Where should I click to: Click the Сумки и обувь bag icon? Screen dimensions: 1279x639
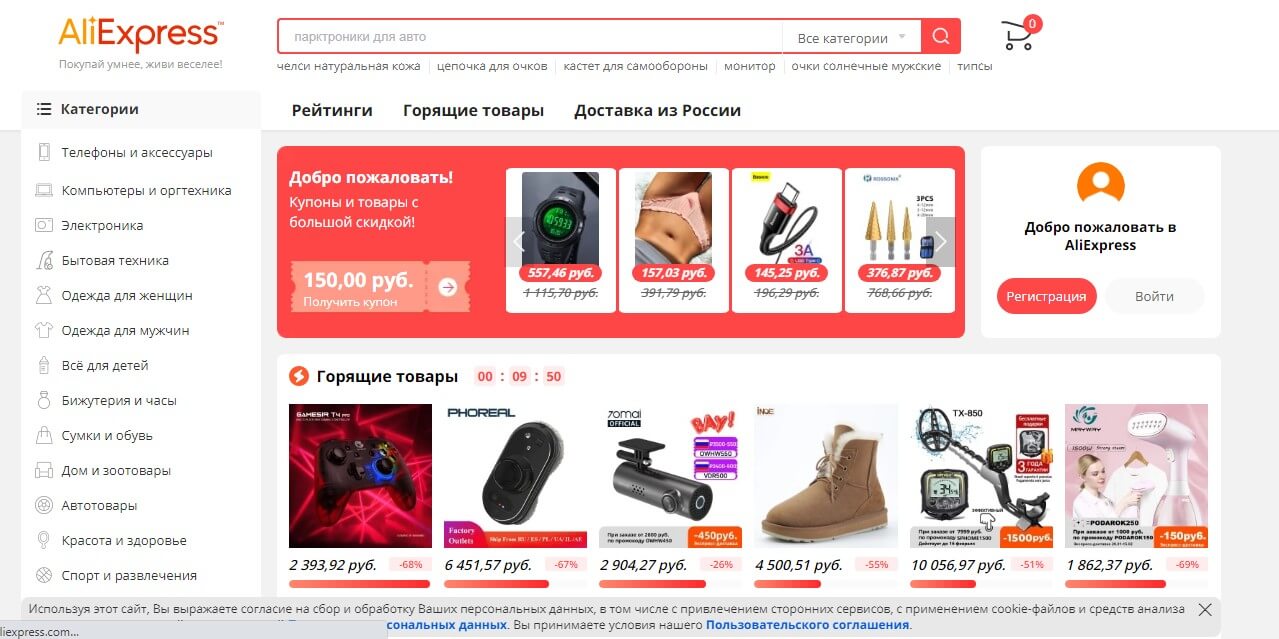[x=44, y=436]
